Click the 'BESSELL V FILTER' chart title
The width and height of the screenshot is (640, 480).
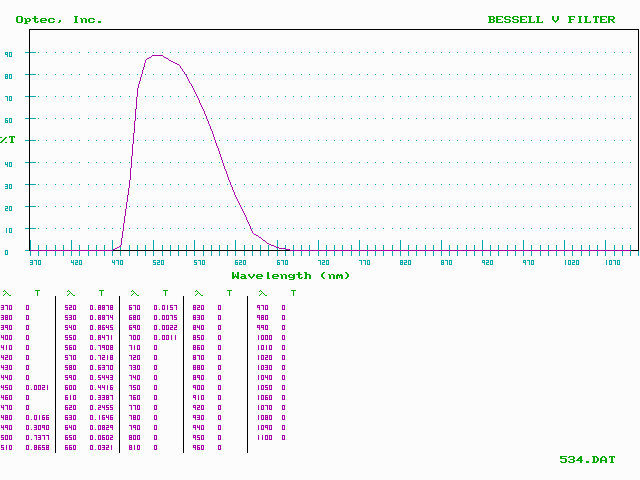[x=551, y=19]
